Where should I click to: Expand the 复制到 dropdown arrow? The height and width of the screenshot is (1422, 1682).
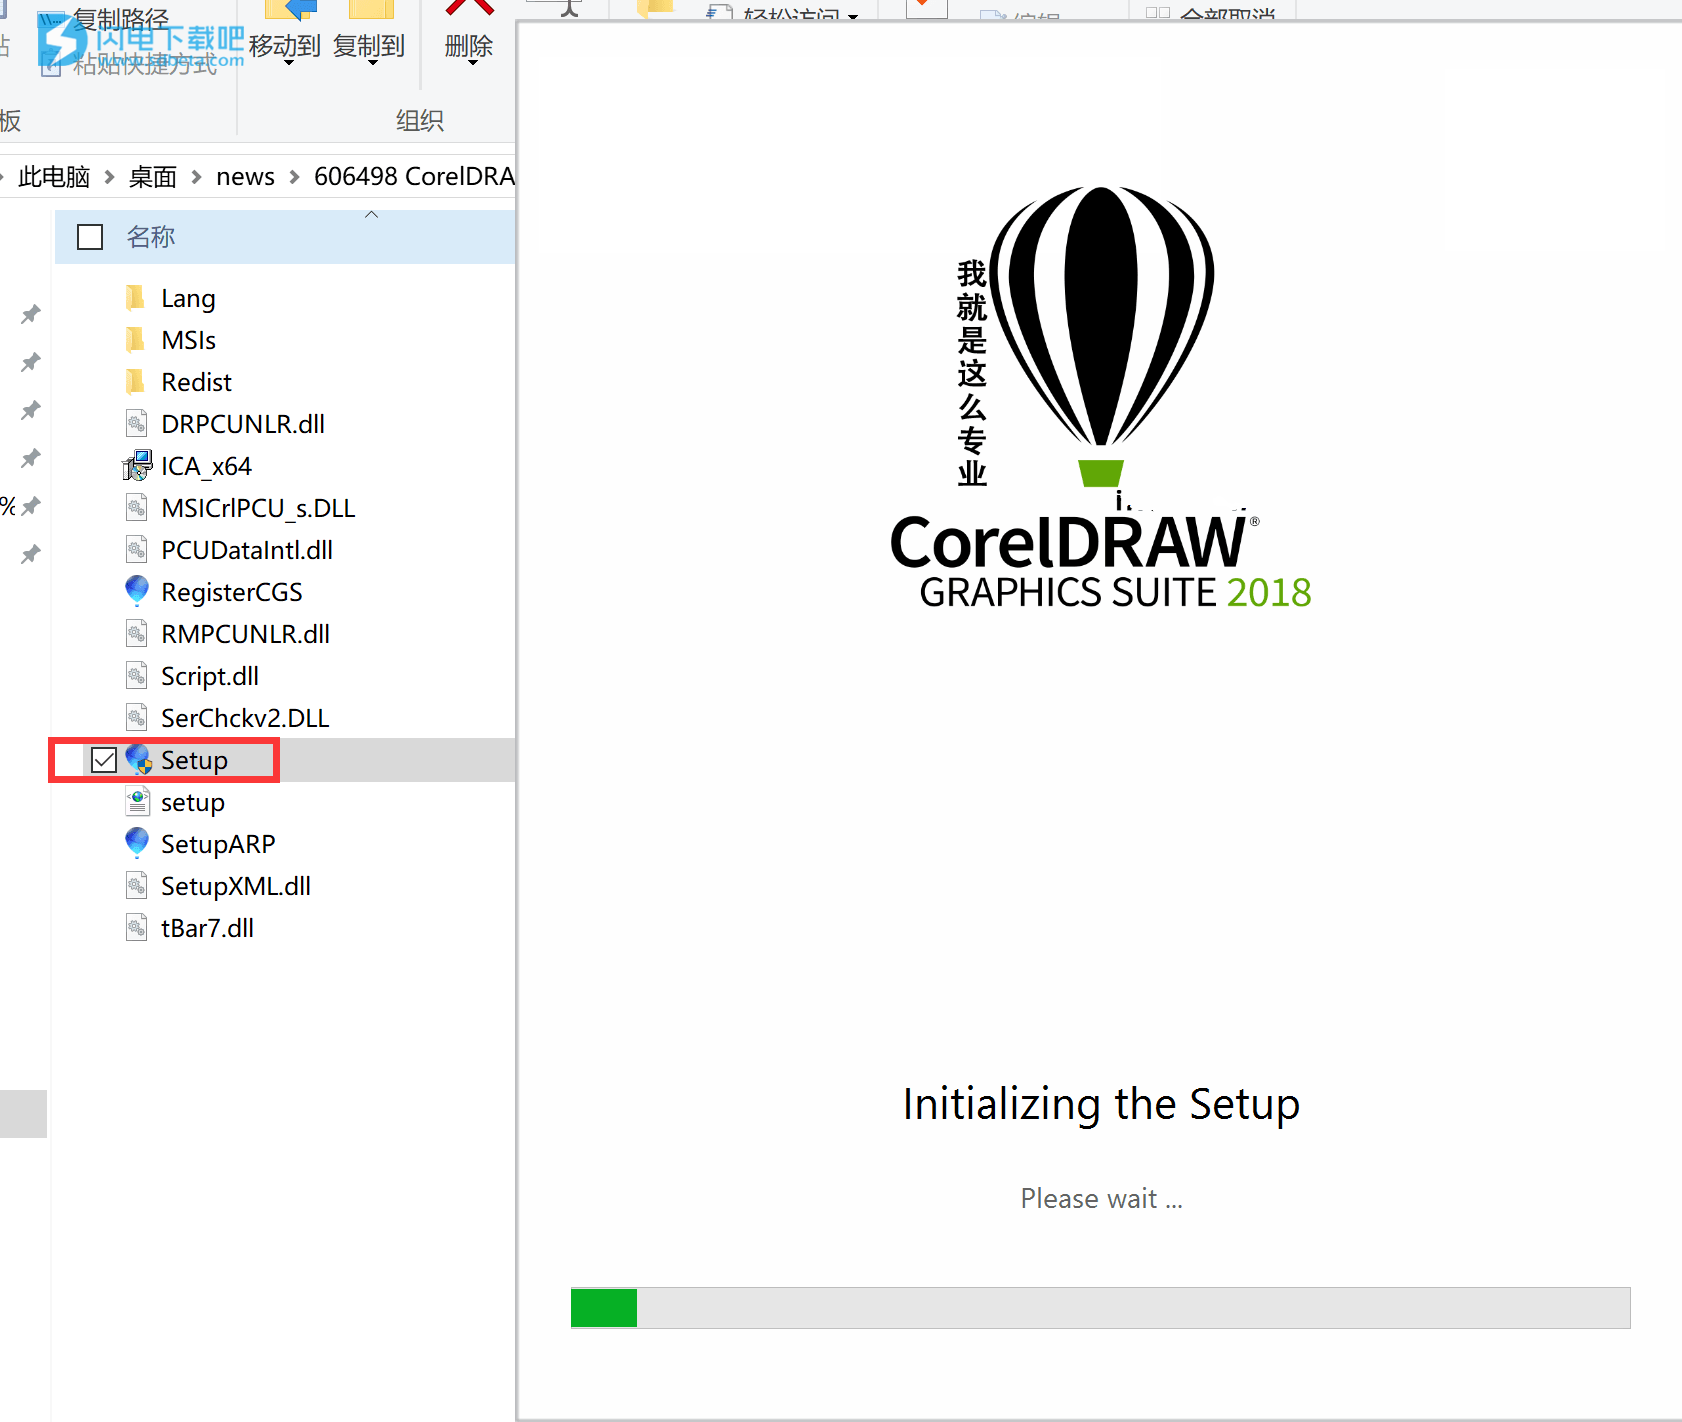click(372, 63)
